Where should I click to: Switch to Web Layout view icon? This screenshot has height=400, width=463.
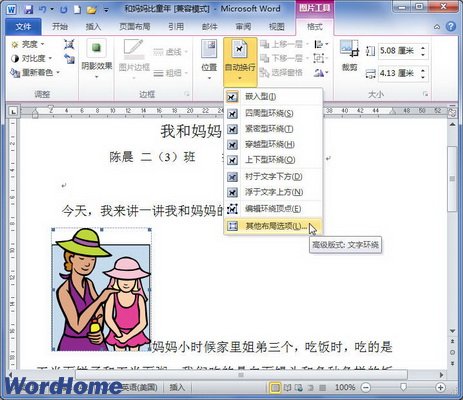tap(299, 388)
